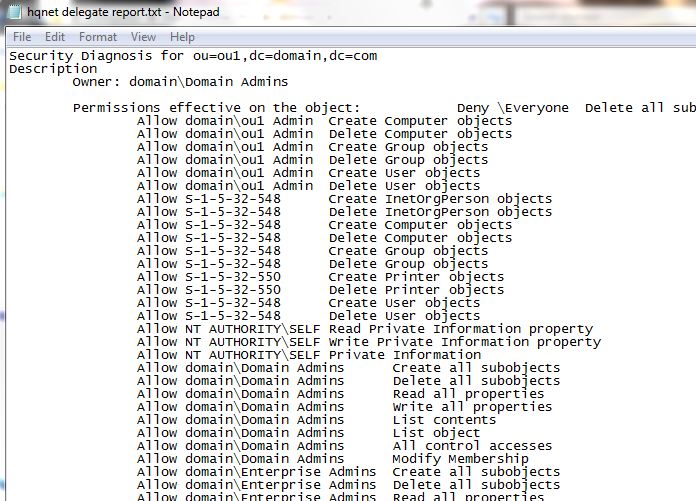Viewport: 696px width, 501px height.
Task: Click the S-1-5-32-548 'Create Computer objects' line
Action: (324, 225)
